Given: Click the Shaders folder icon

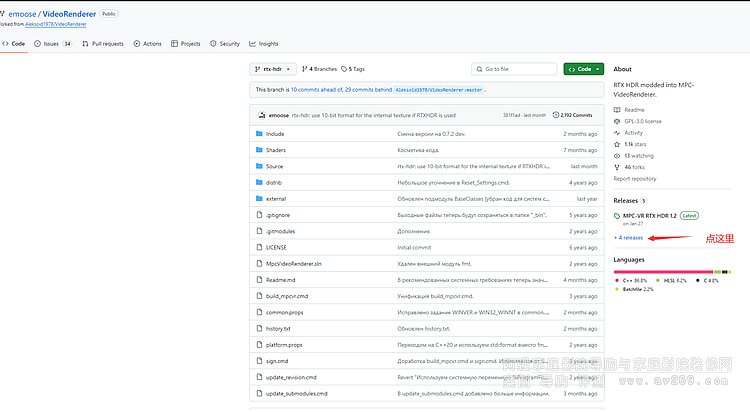Looking at the screenshot, I should point(258,149).
